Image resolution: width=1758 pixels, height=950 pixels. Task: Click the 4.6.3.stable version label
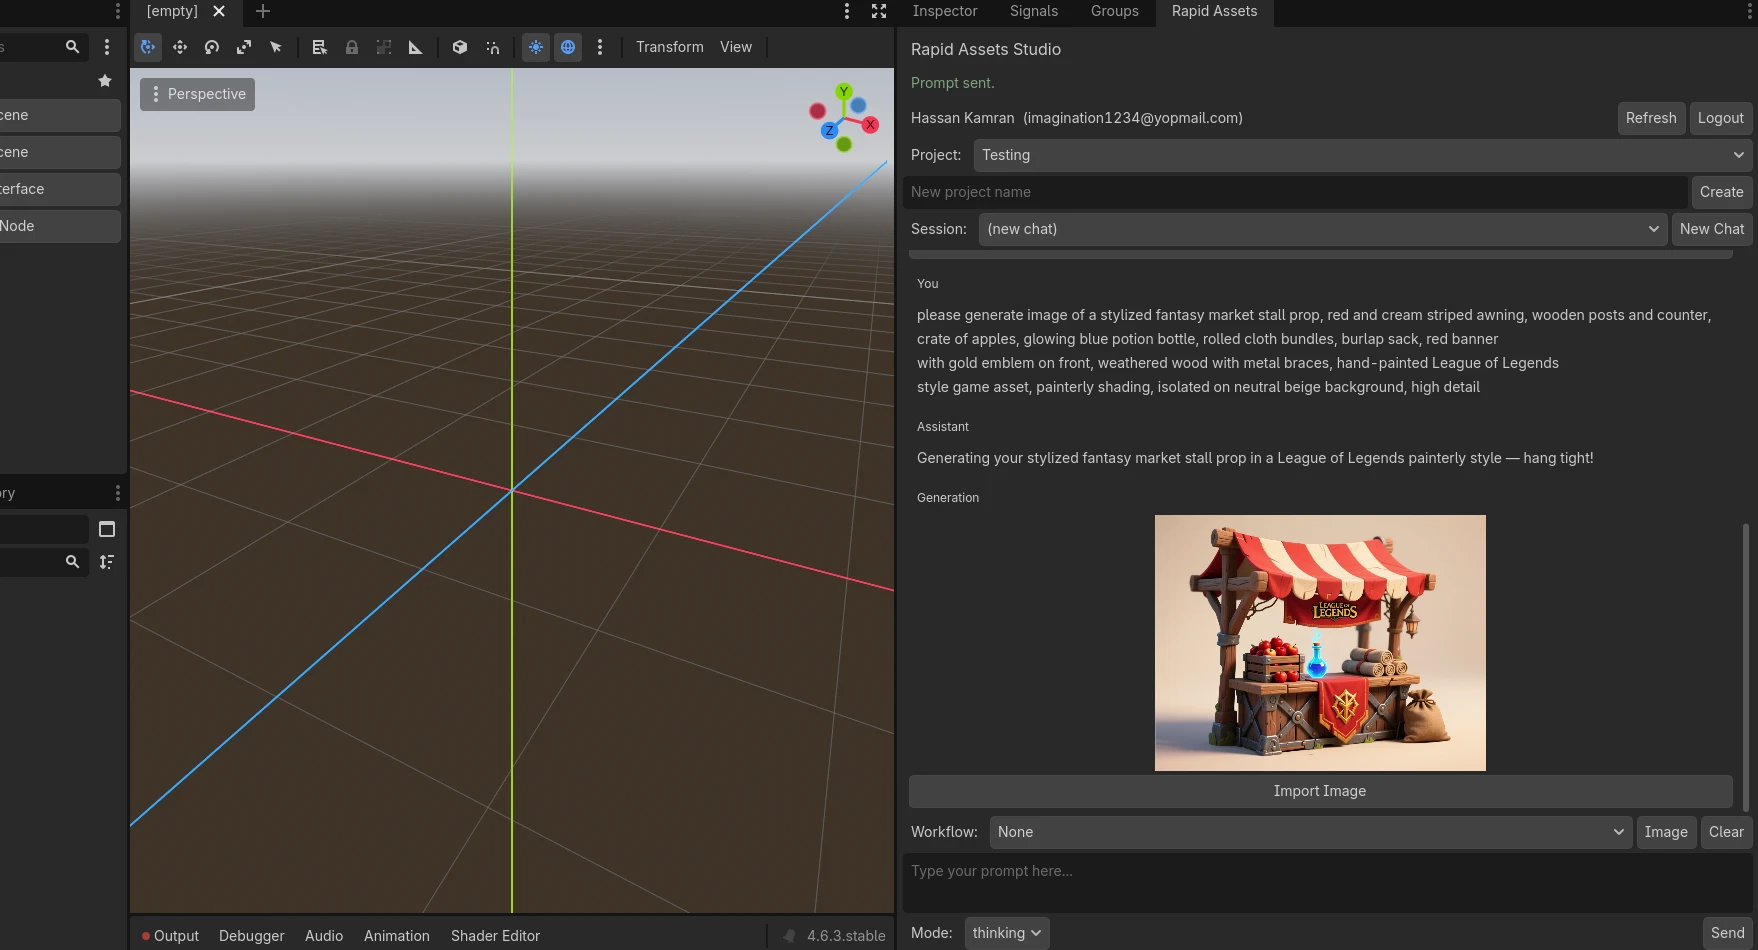pyautogui.click(x=846, y=936)
